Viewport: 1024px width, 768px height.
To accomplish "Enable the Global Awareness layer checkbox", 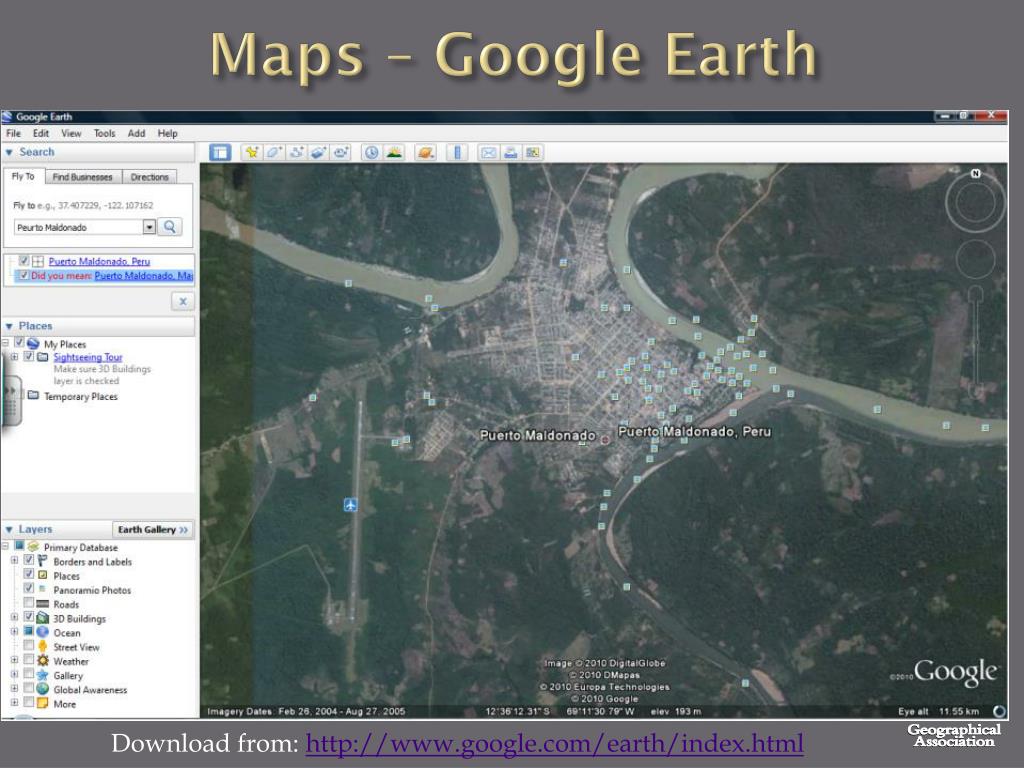I will coord(29,688).
